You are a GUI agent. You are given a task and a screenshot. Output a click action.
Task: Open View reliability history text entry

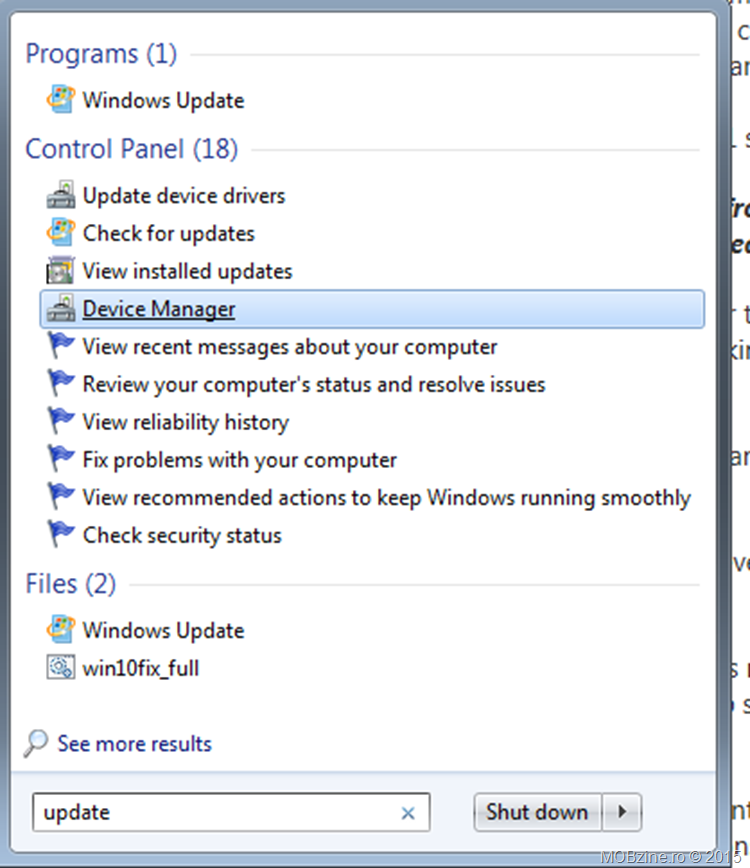[x=186, y=422]
